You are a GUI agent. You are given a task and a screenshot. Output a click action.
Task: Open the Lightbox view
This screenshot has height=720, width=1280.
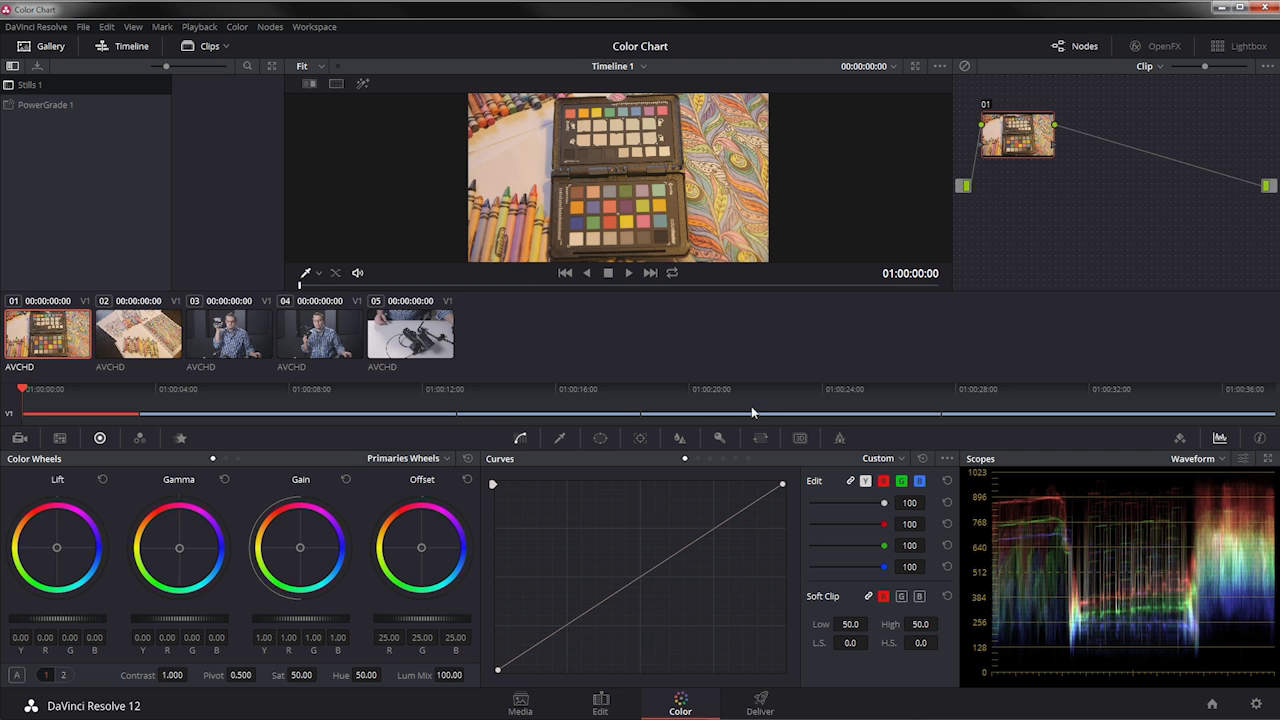tap(1238, 46)
